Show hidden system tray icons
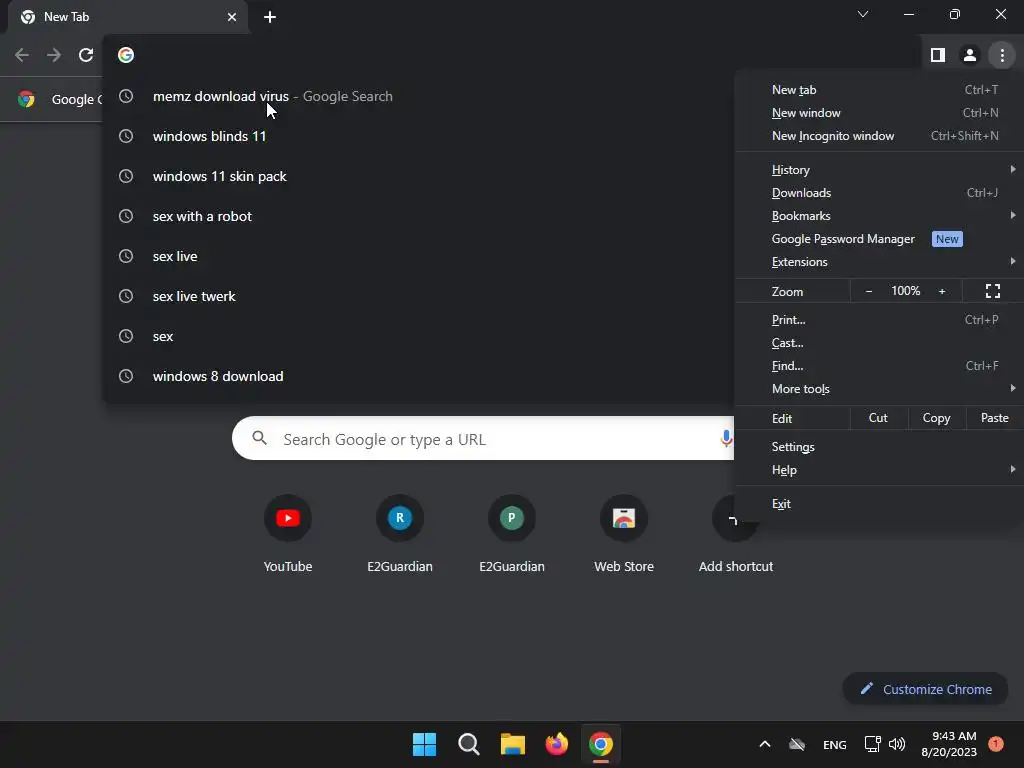Screen dimensions: 1024x768 pyautogui.click(x=765, y=744)
